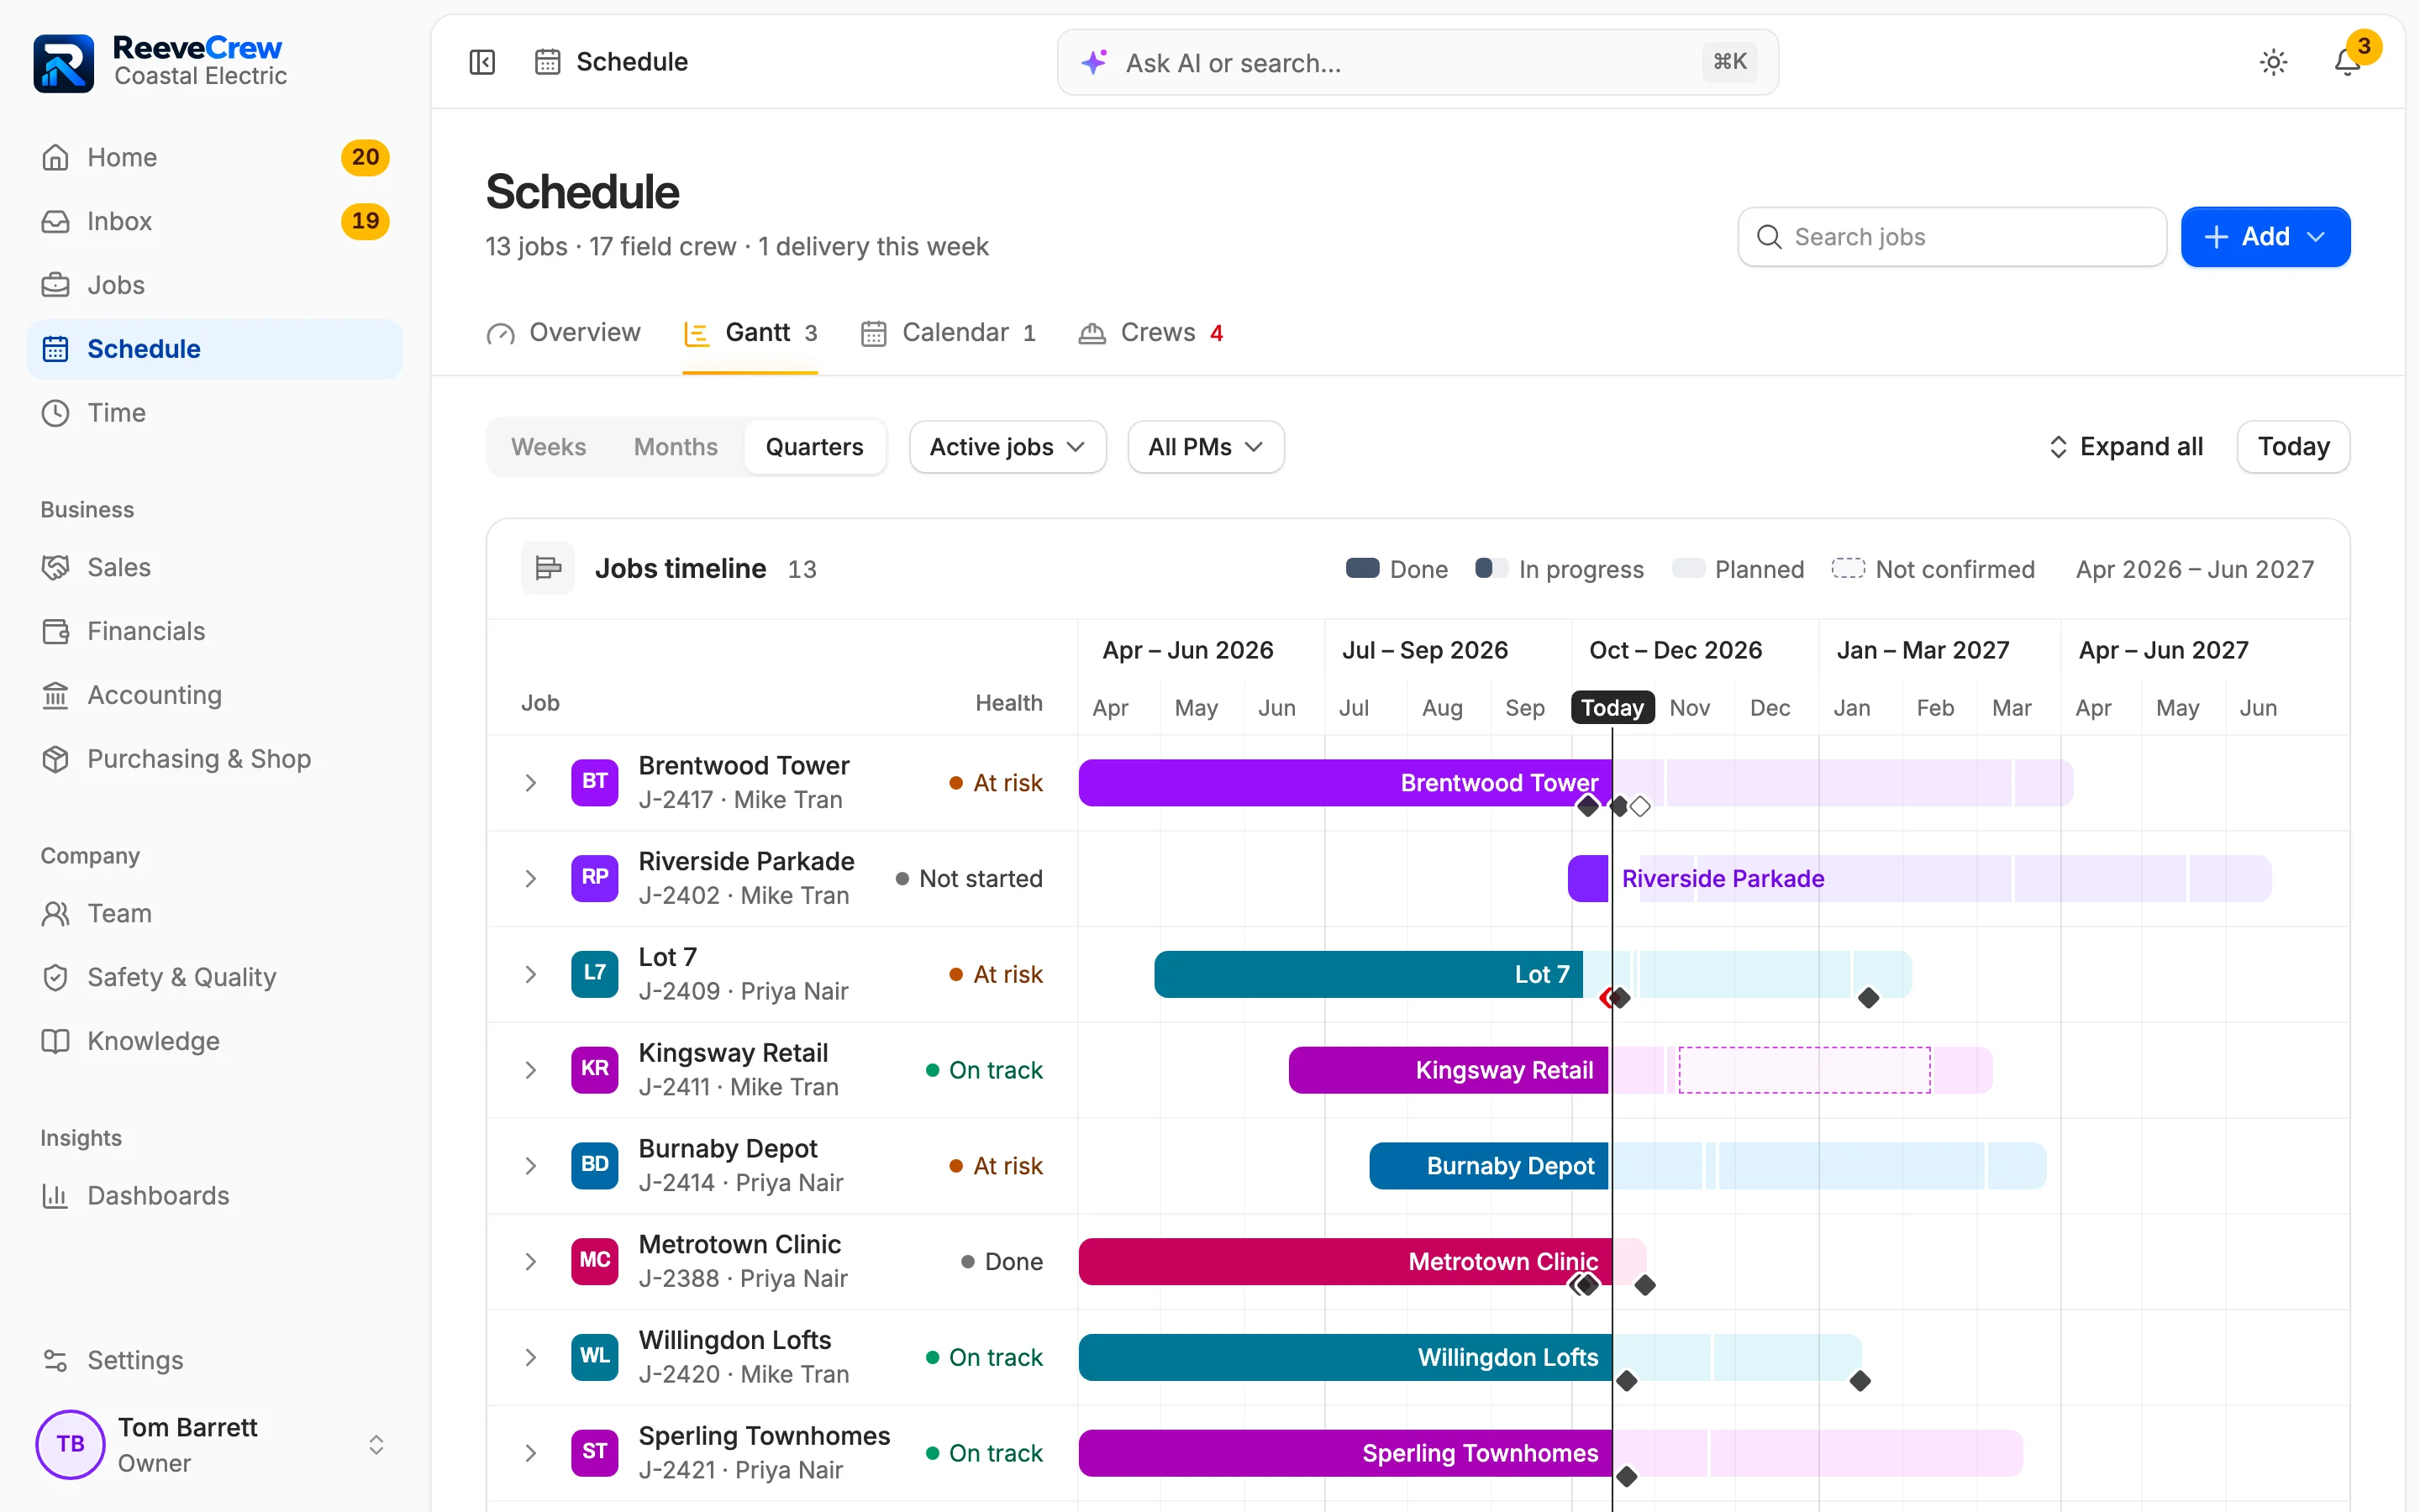Image resolution: width=2420 pixels, height=1512 pixels.
Task: Open Safety & Quality
Action: [x=215, y=977]
